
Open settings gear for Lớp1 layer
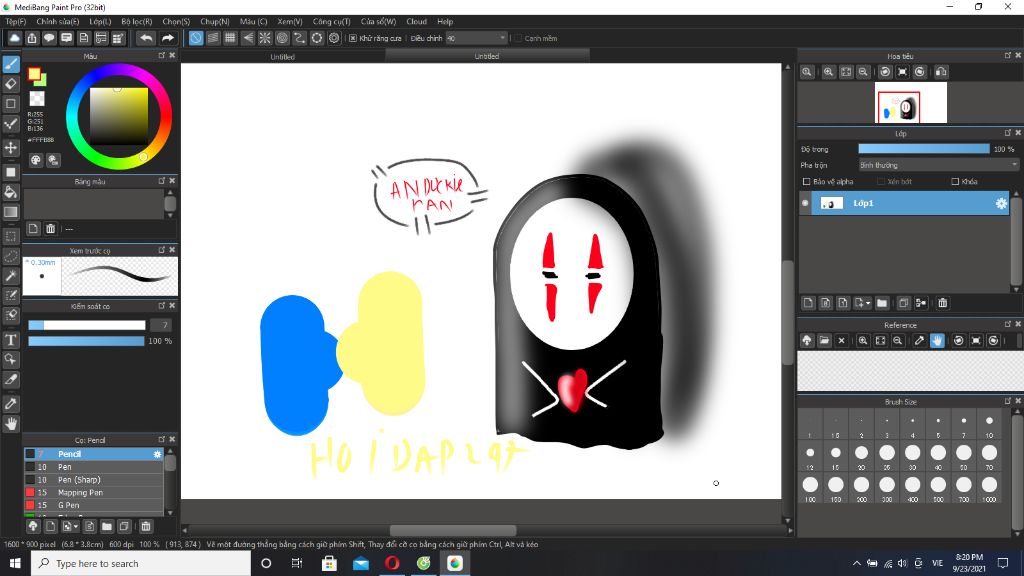(1001, 204)
